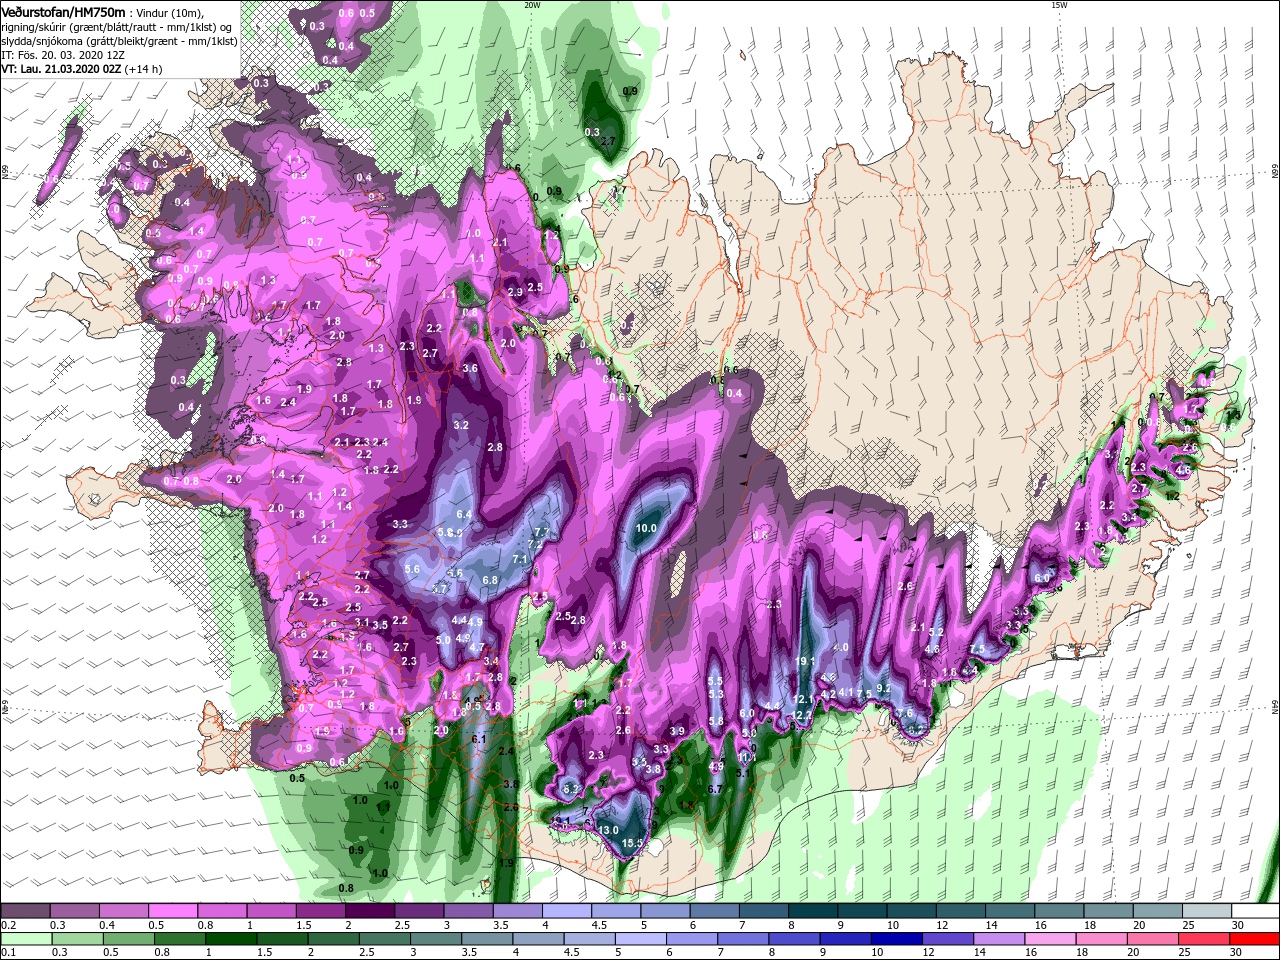This screenshot has width=1280, height=960.
Task: Click light periwinkle 4–4.5 swatch, upper legend
Action: click(566, 911)
